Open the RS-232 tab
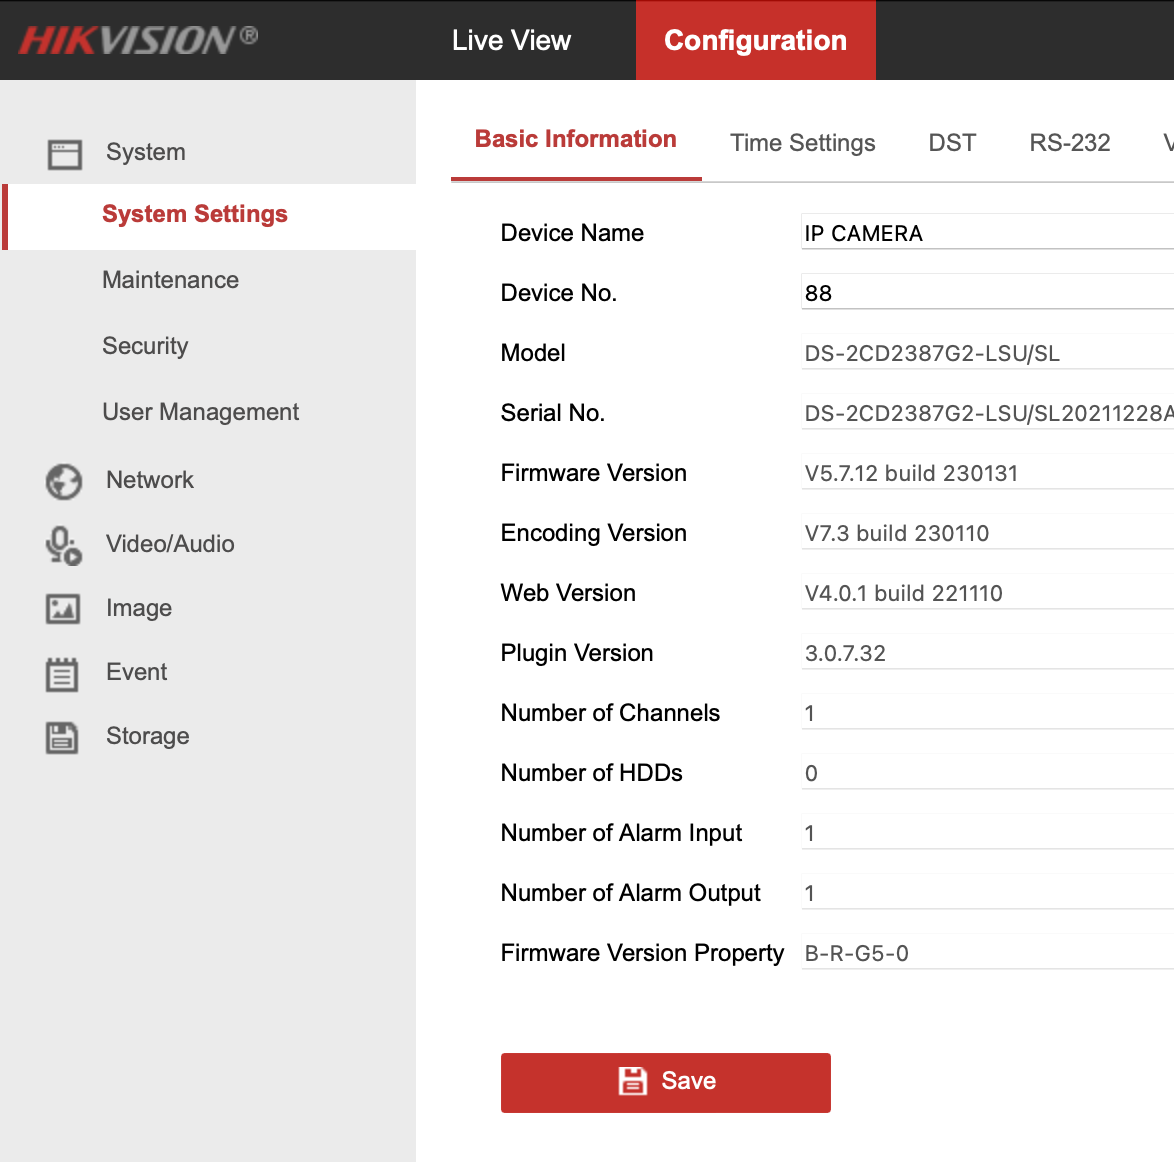1174x1162 pixels. [x=1069, y=143]
